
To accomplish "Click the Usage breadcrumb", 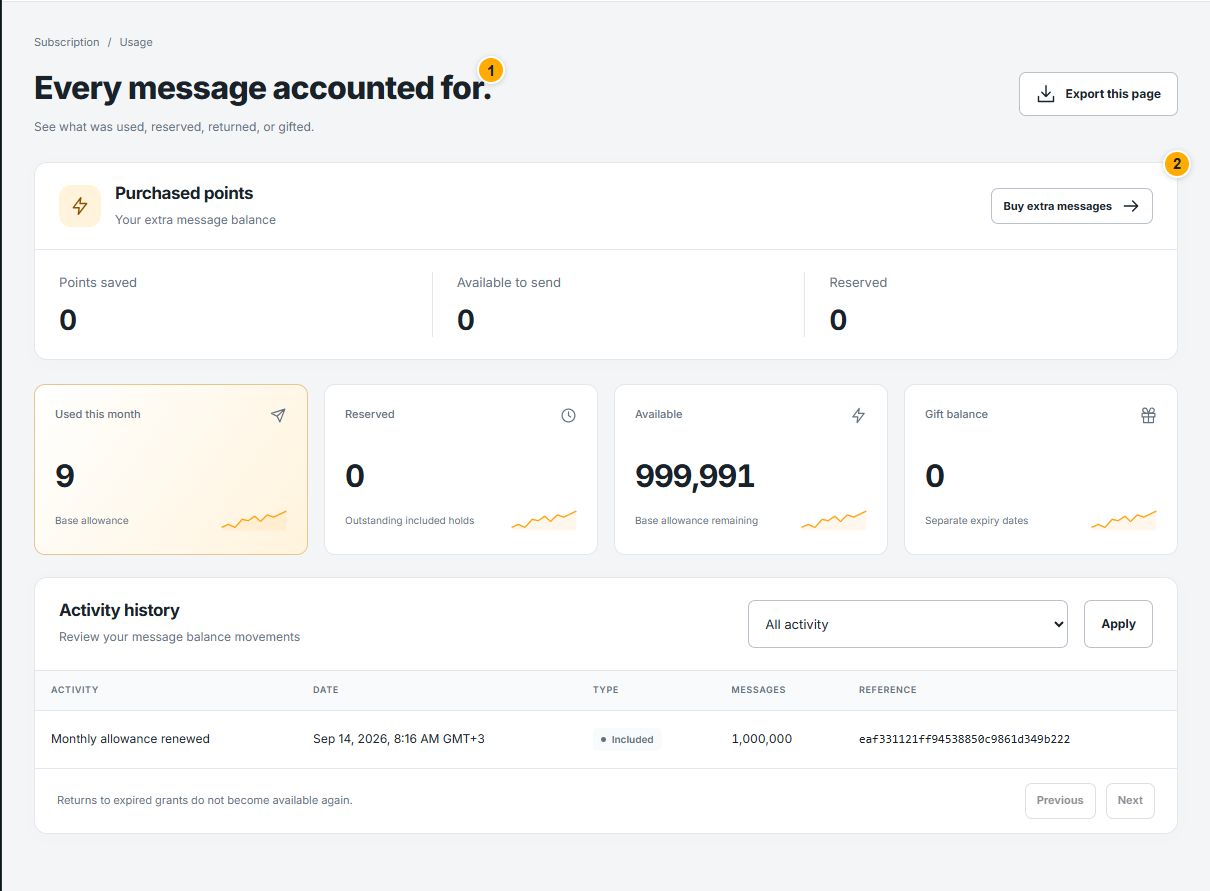I will pos(136,42).
